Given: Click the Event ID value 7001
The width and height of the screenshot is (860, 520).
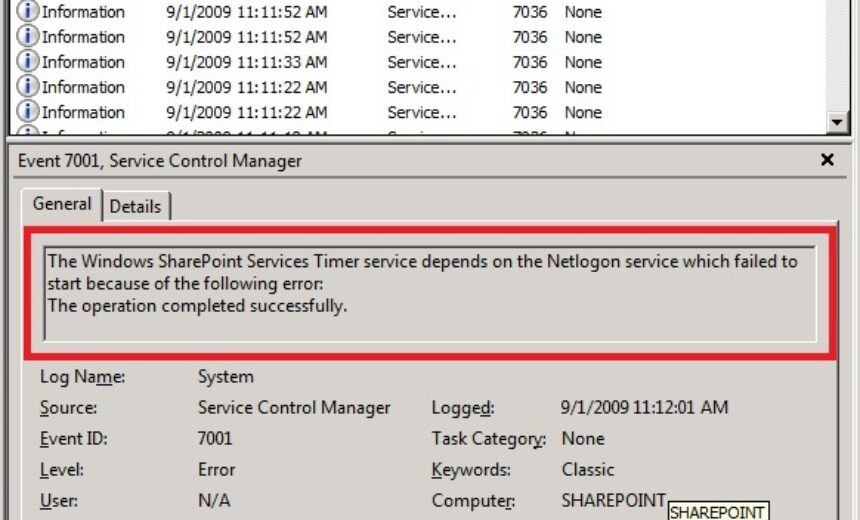Looking at the screenshot, I should tap(215, 438).
